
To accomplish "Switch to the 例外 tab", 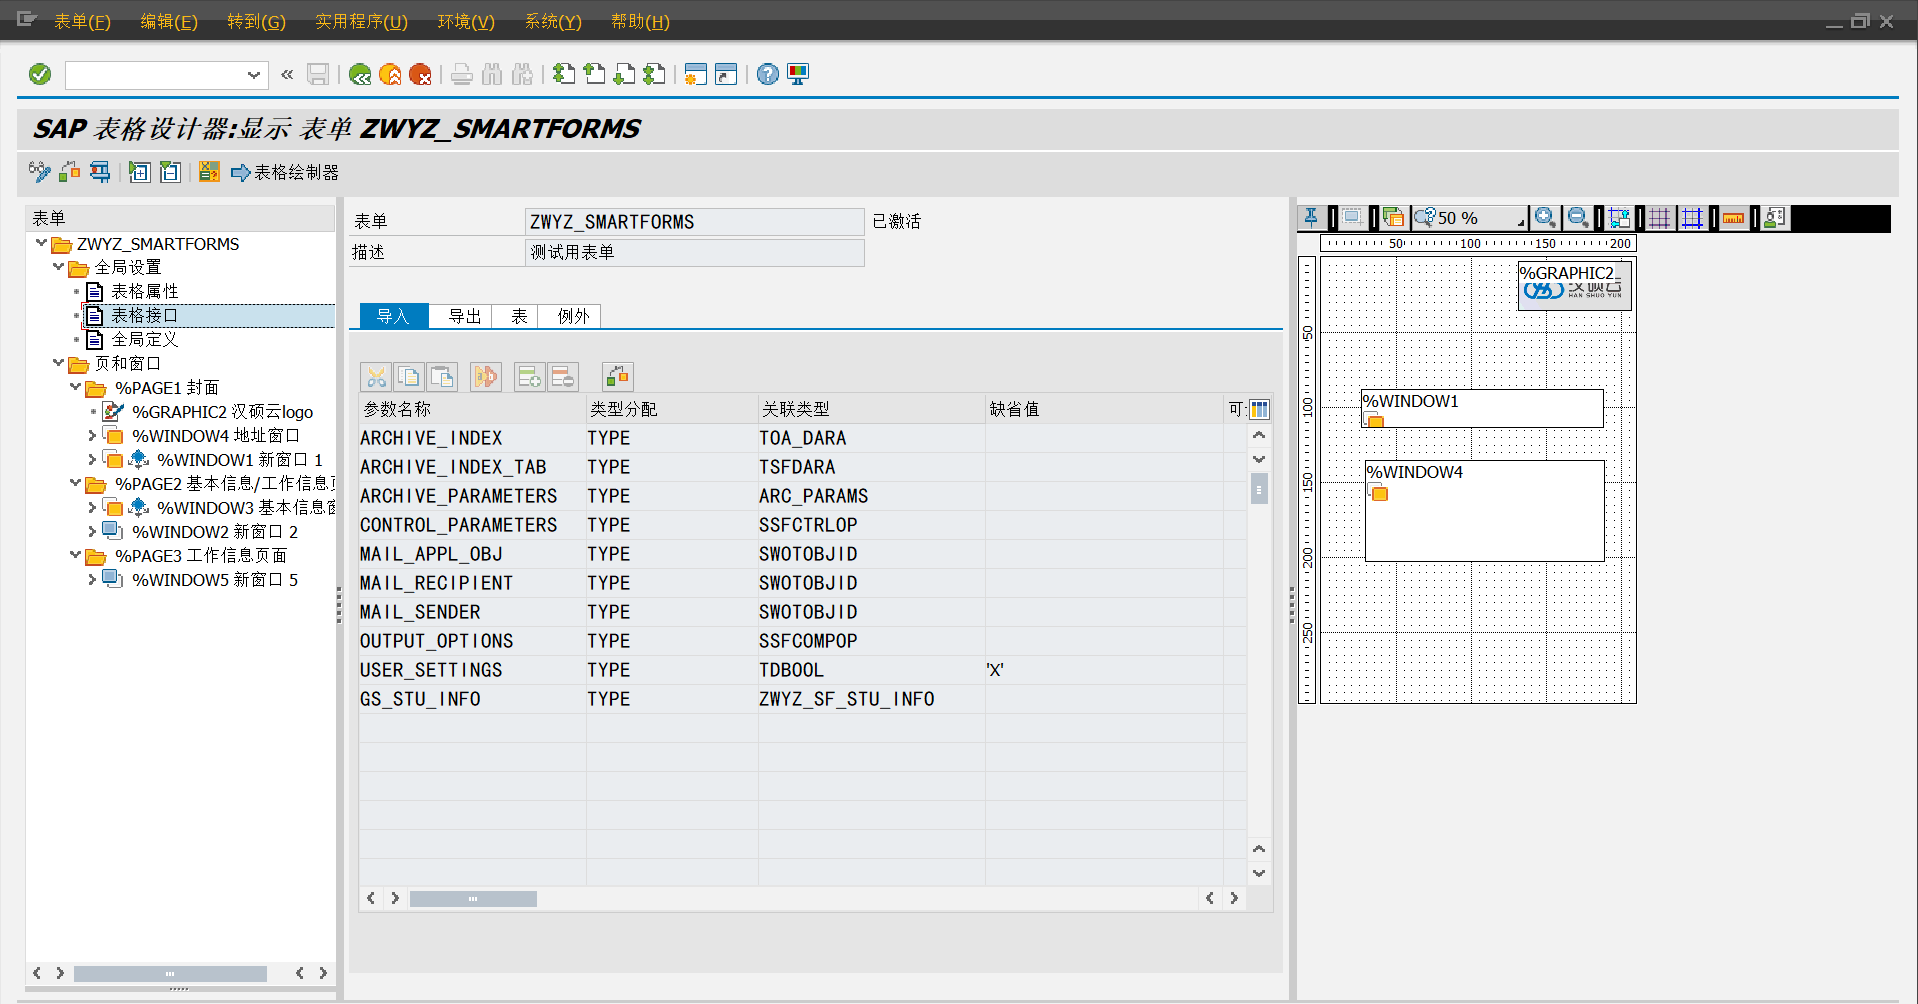I will pyautogui.click(x=573, y=316).
